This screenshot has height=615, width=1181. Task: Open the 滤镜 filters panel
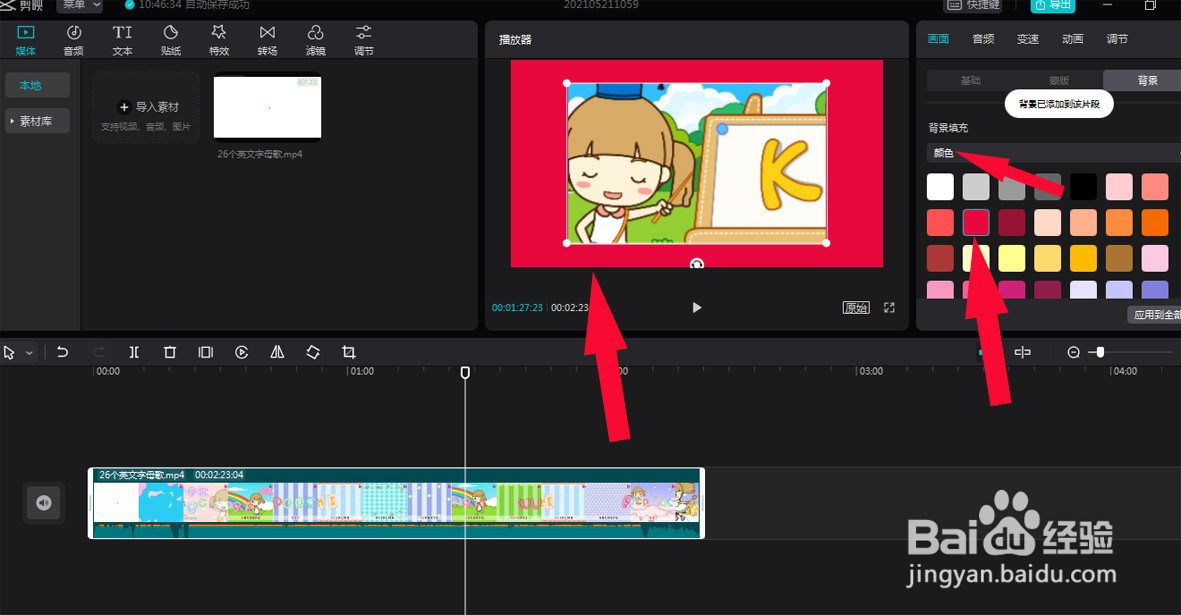pos(316,41)
